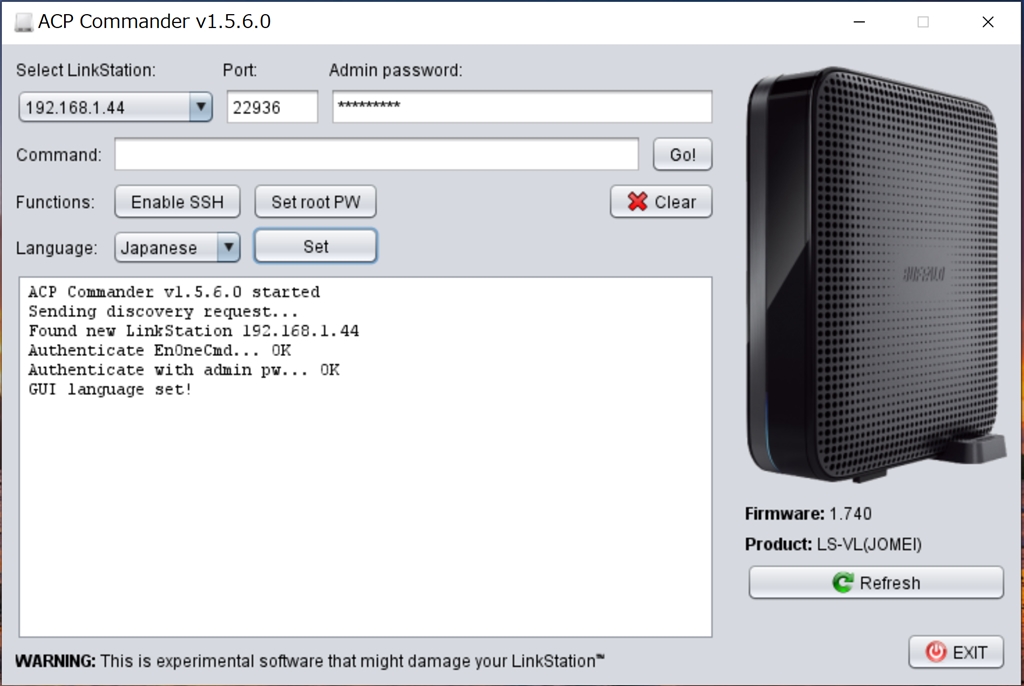Click the Firmware 1.740 label
The width and height of the screenshot is (1024, 686).
[808, 514]
